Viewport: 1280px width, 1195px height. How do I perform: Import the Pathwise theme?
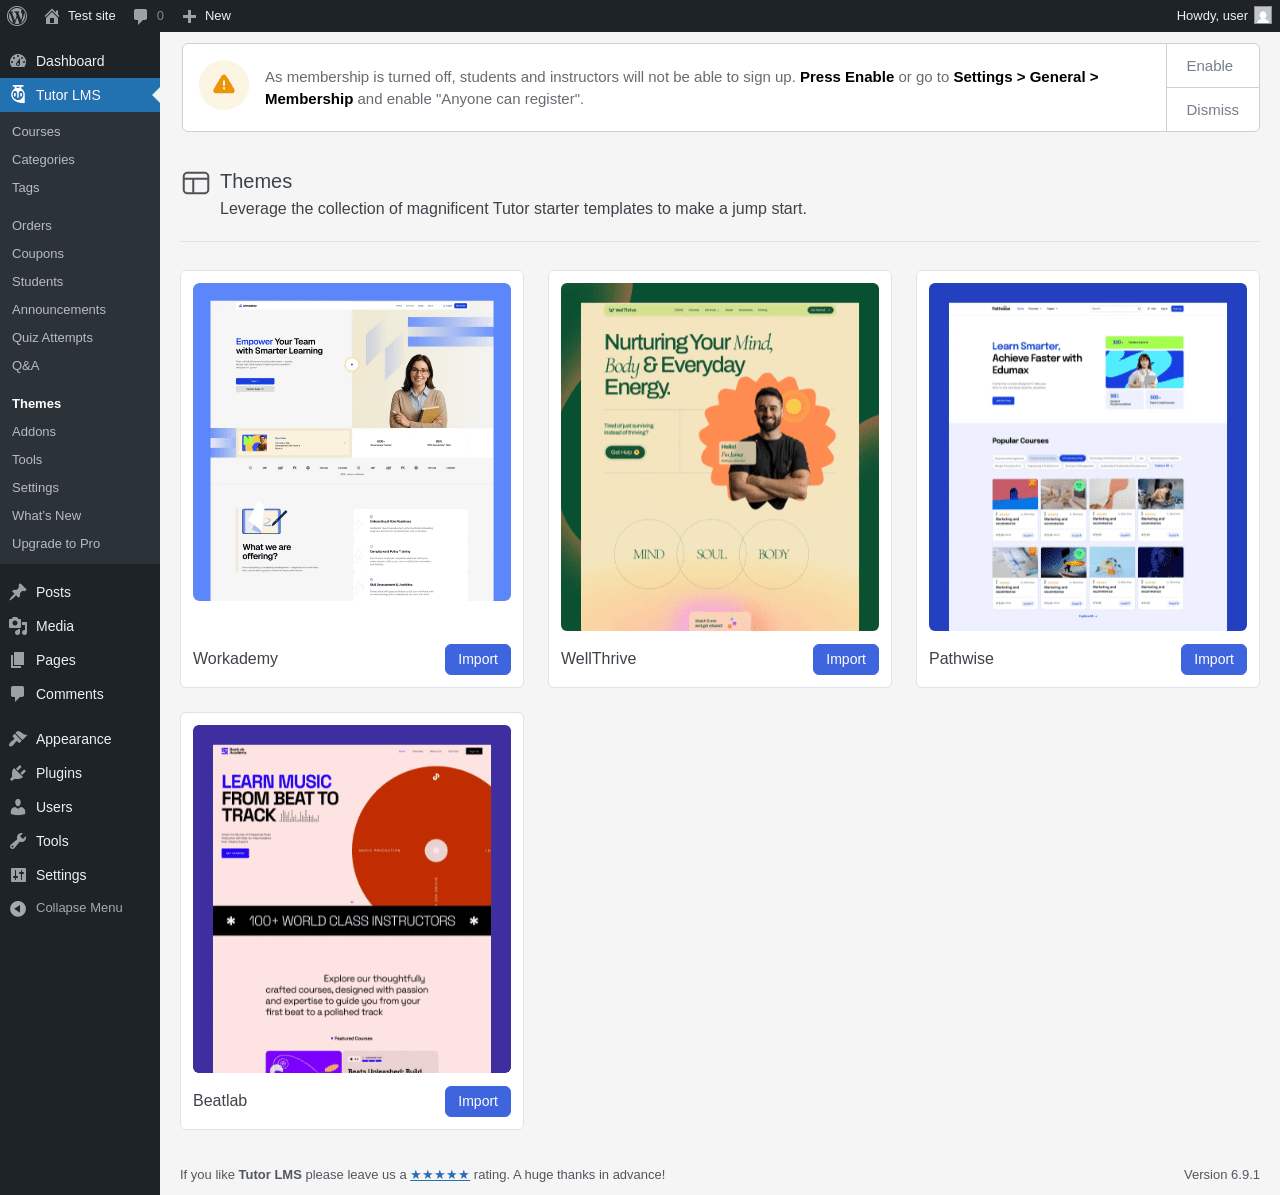[1214, 659]
